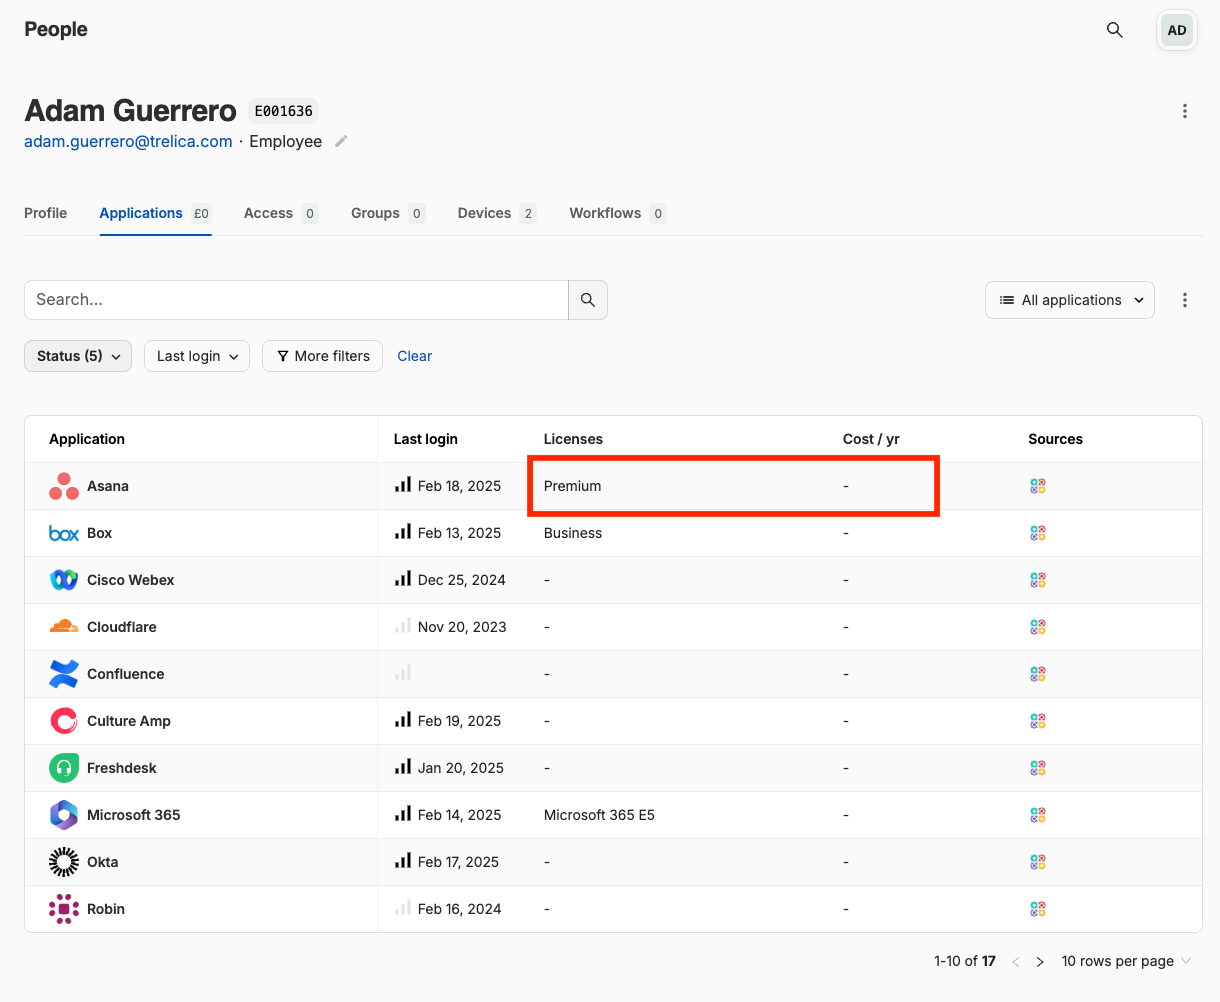1220x1002 pixels.
Task: Open the AD user avatar menu
Action: 1177,30
